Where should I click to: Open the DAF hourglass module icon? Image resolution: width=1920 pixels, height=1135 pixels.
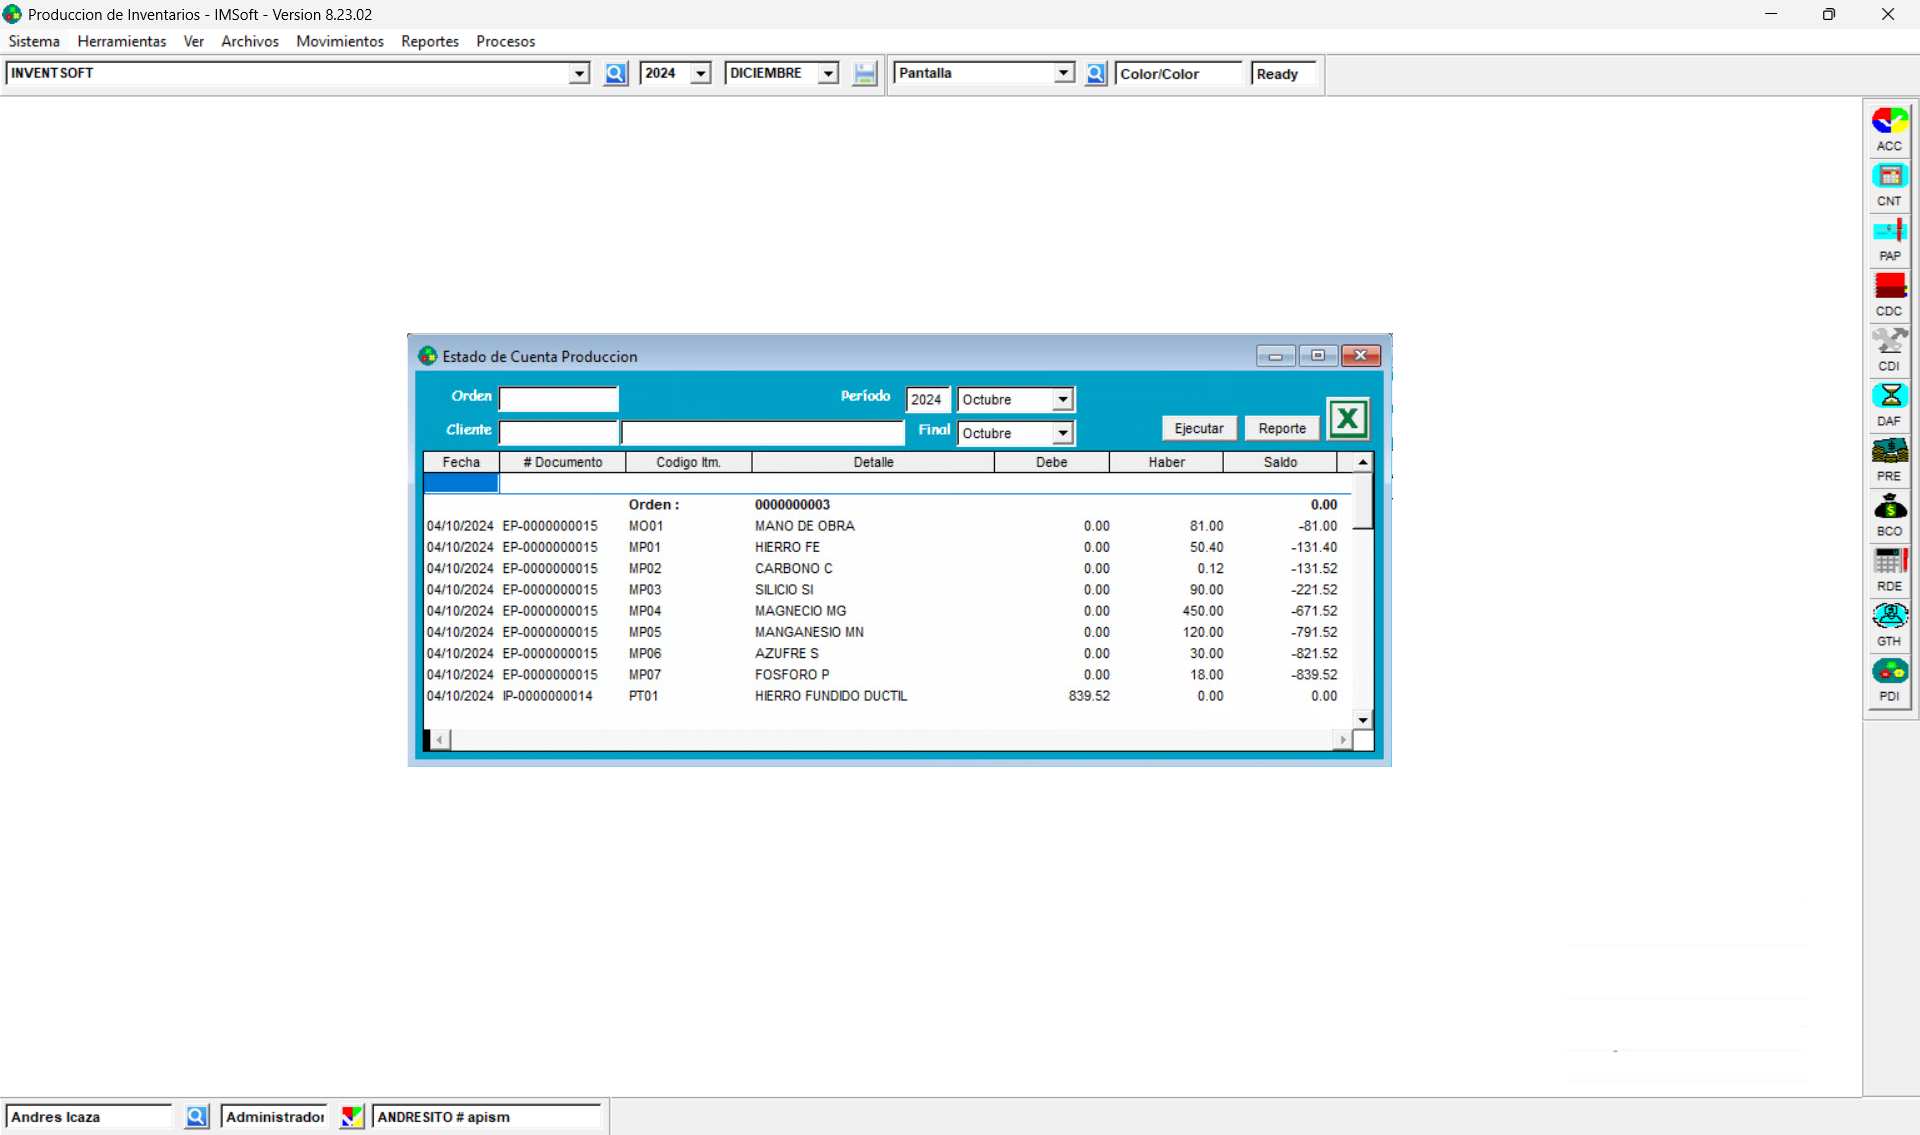coord(1889,398)
